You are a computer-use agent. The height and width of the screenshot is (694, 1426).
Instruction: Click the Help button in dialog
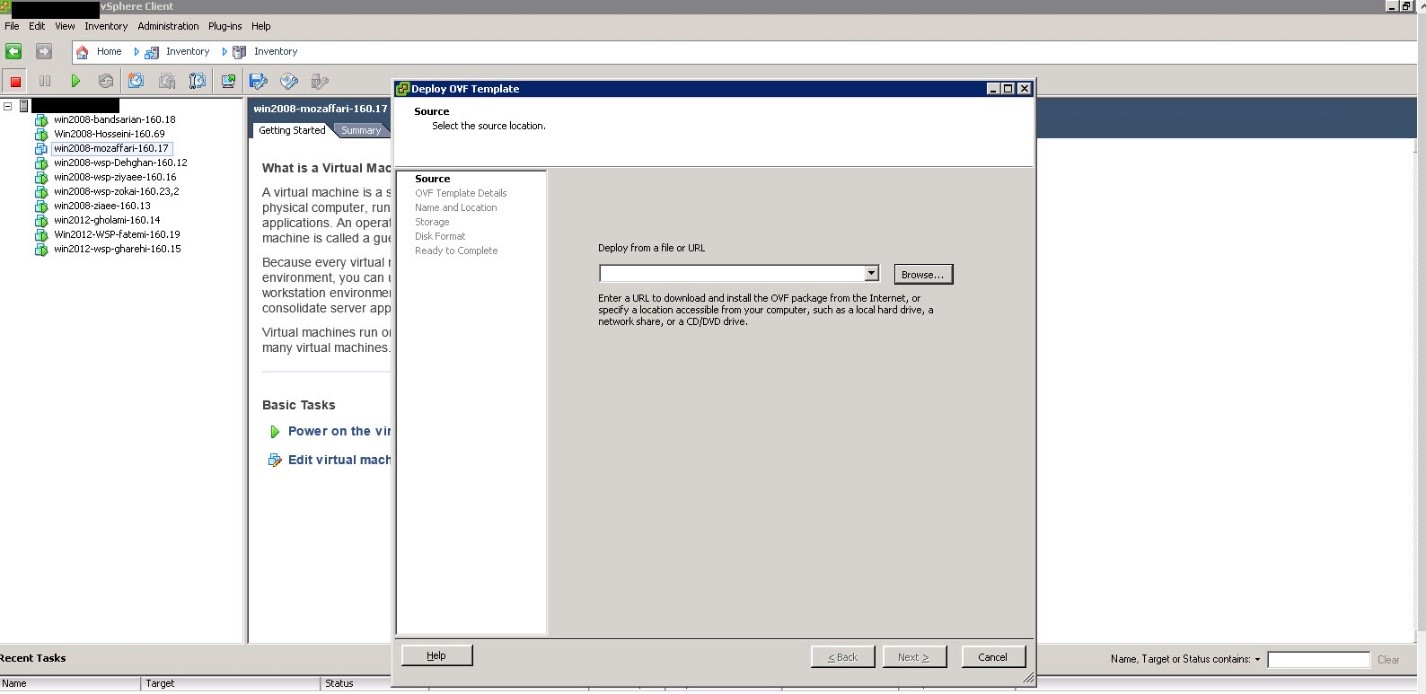pos(436,656)
